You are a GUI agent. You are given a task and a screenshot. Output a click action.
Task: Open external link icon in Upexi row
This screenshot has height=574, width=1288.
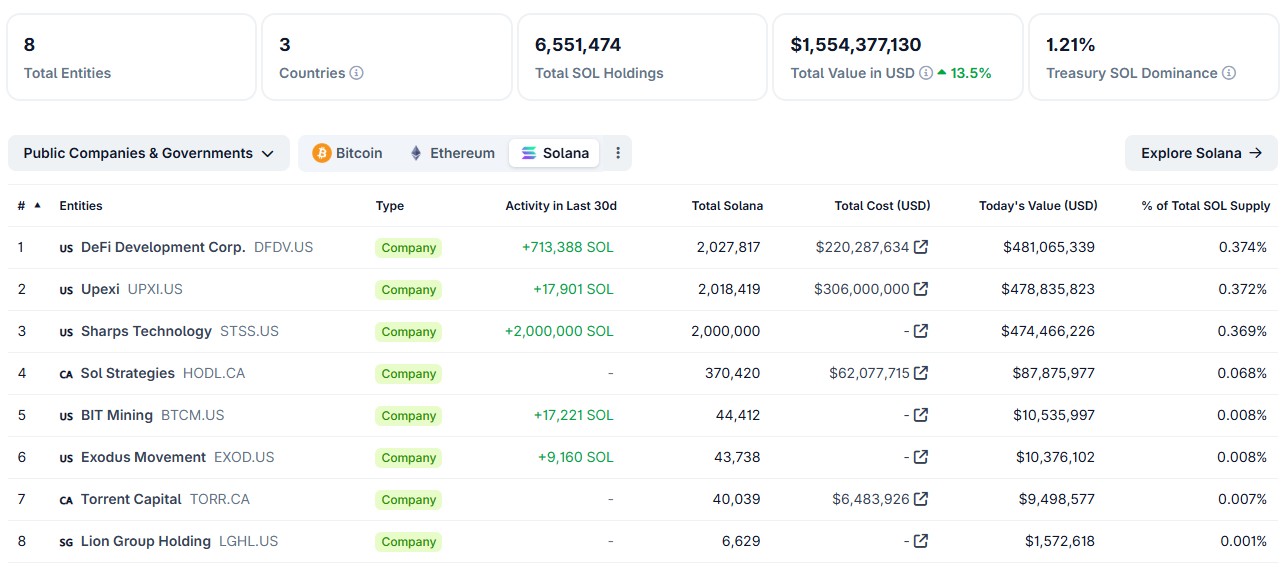click(921, 289)
